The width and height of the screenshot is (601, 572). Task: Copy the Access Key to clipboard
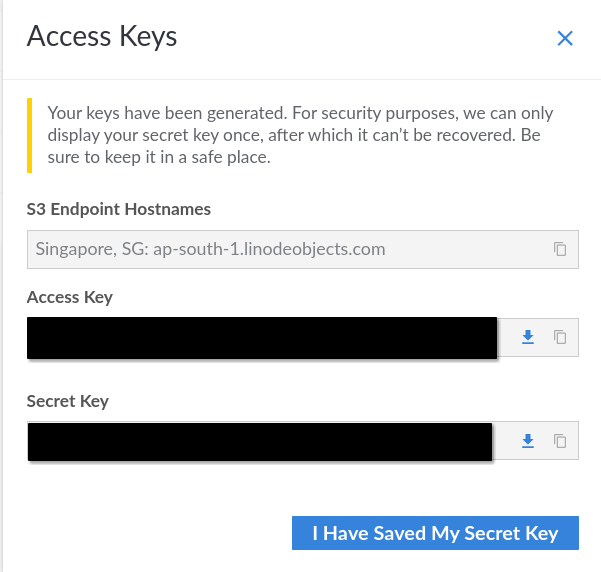click(560, 338)
